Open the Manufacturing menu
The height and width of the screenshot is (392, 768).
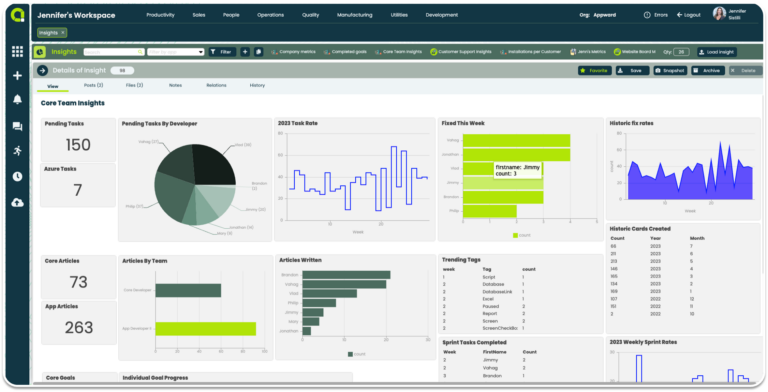[355, 15]
